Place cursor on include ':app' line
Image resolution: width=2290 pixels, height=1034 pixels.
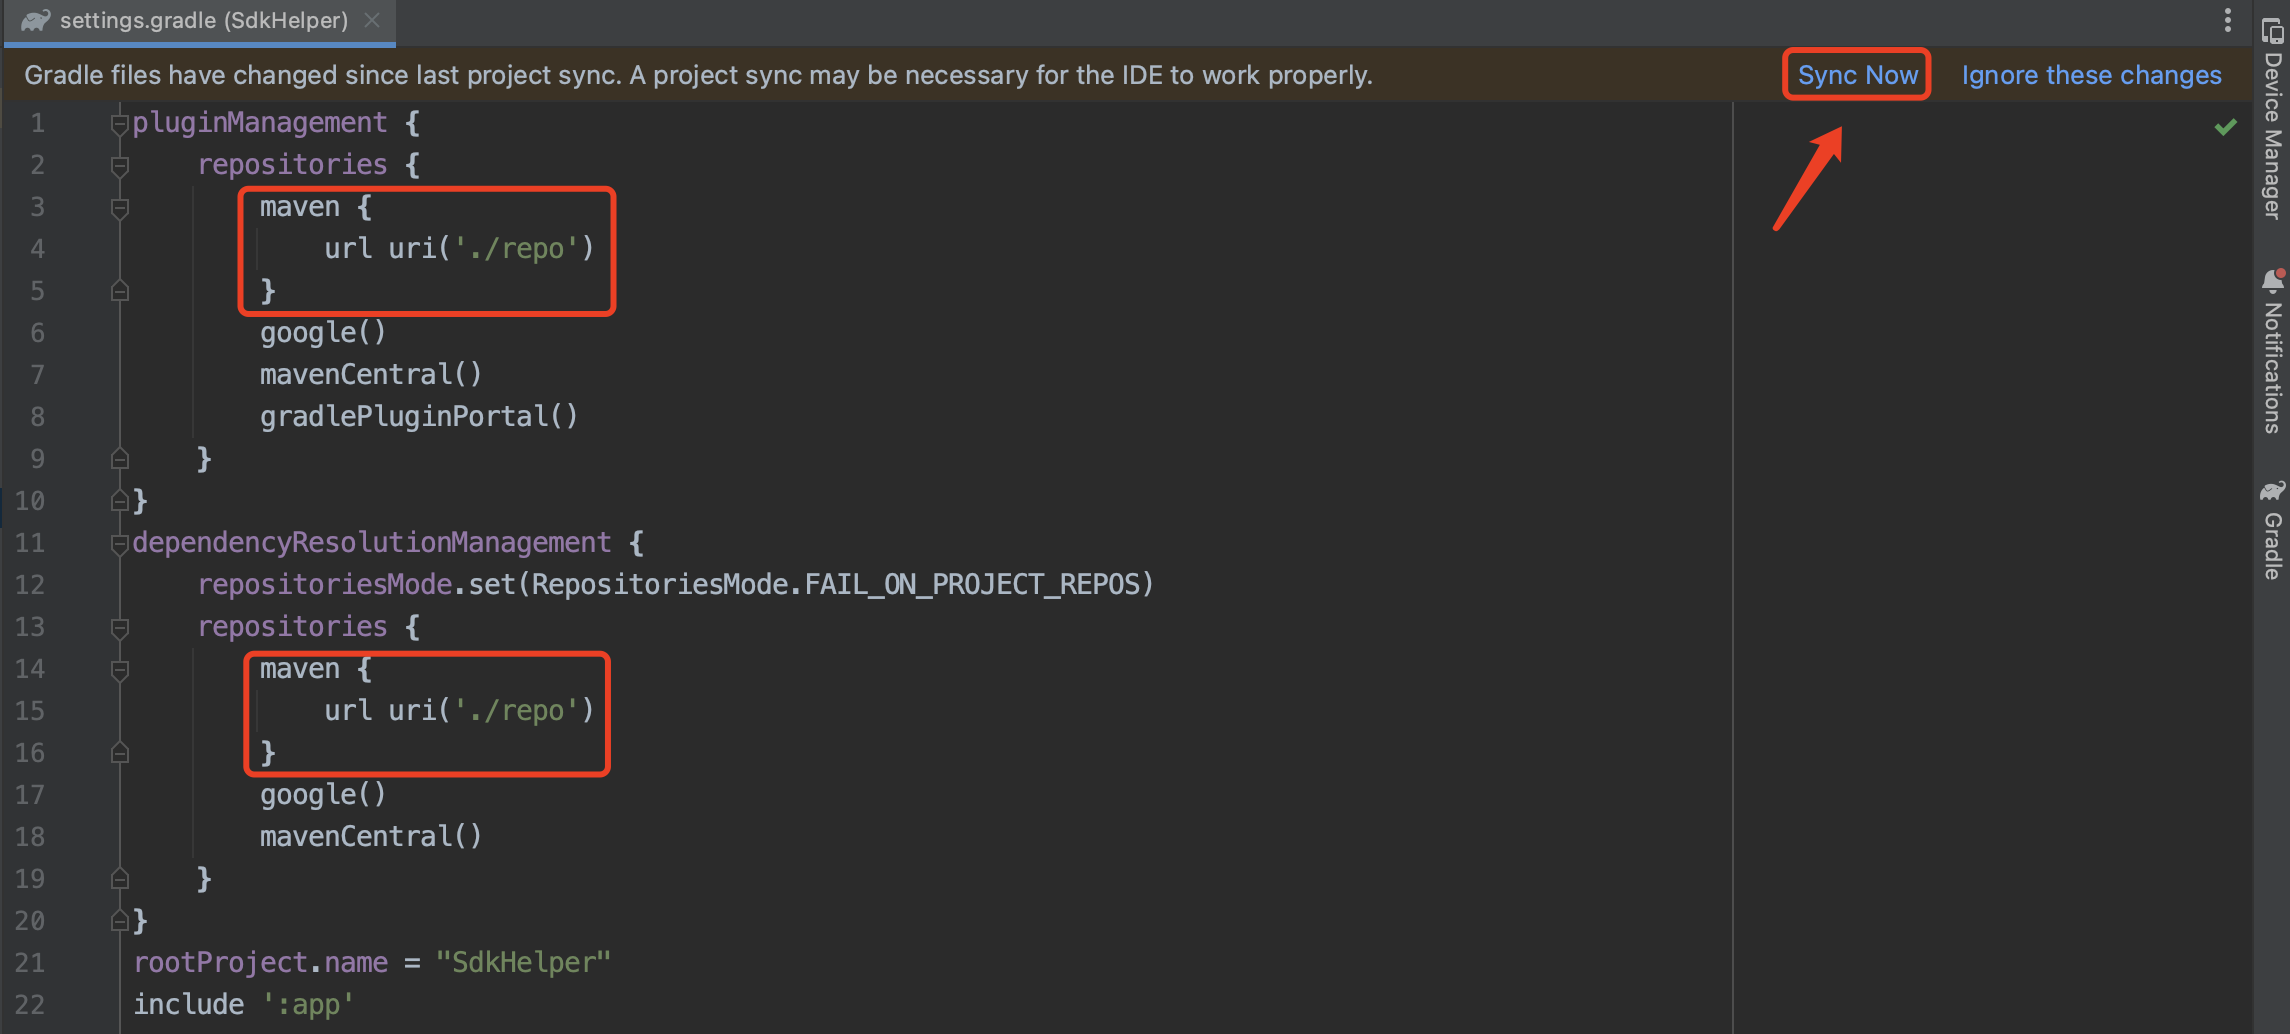tap(243, 1005)
